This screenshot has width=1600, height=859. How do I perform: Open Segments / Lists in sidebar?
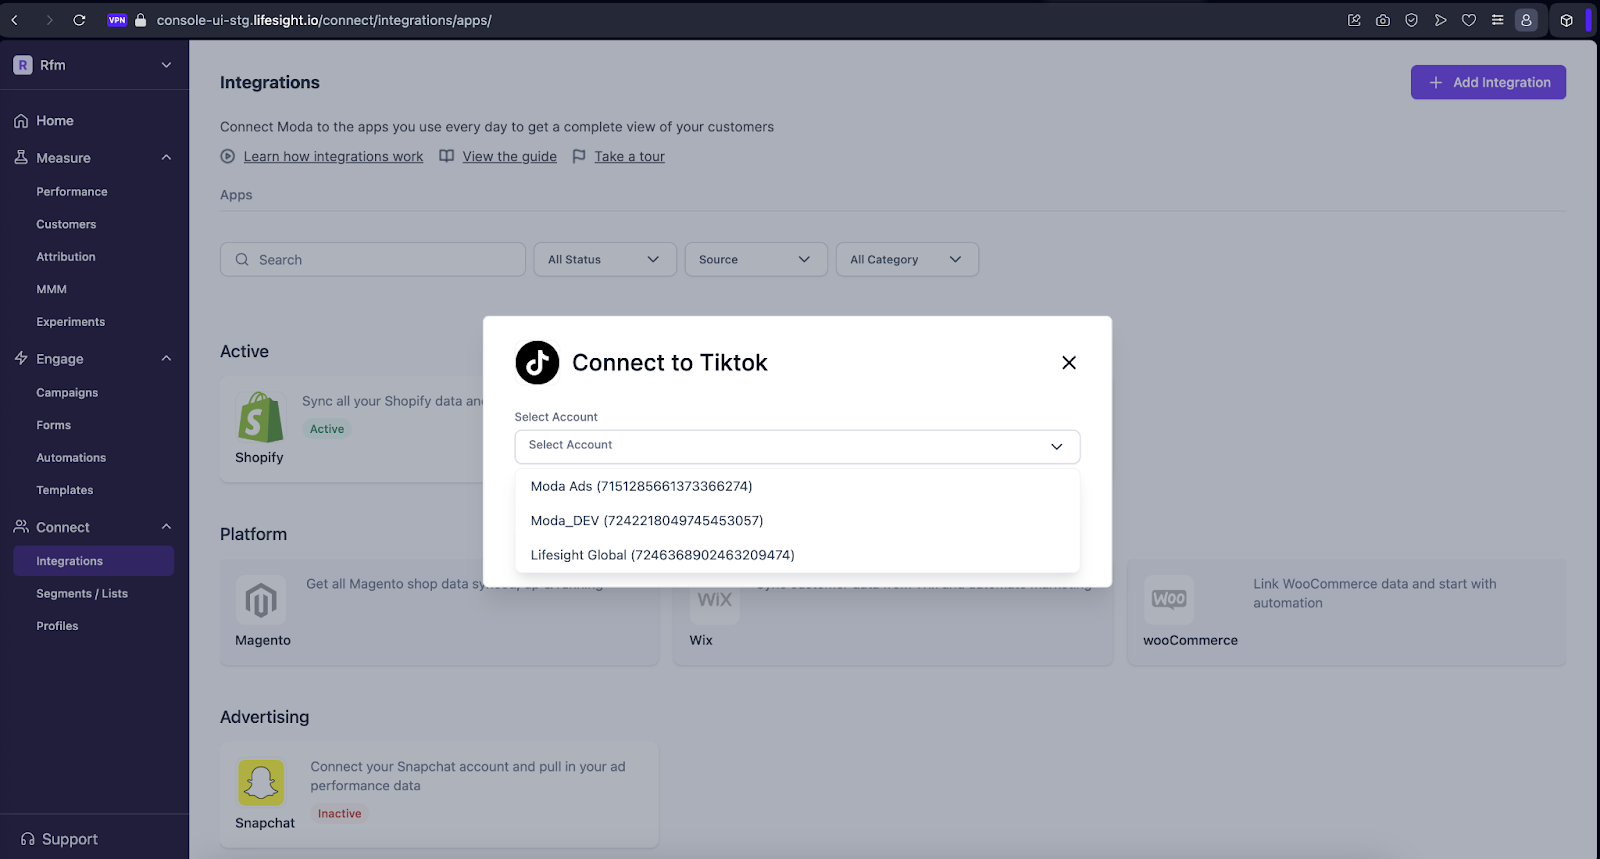82,594
